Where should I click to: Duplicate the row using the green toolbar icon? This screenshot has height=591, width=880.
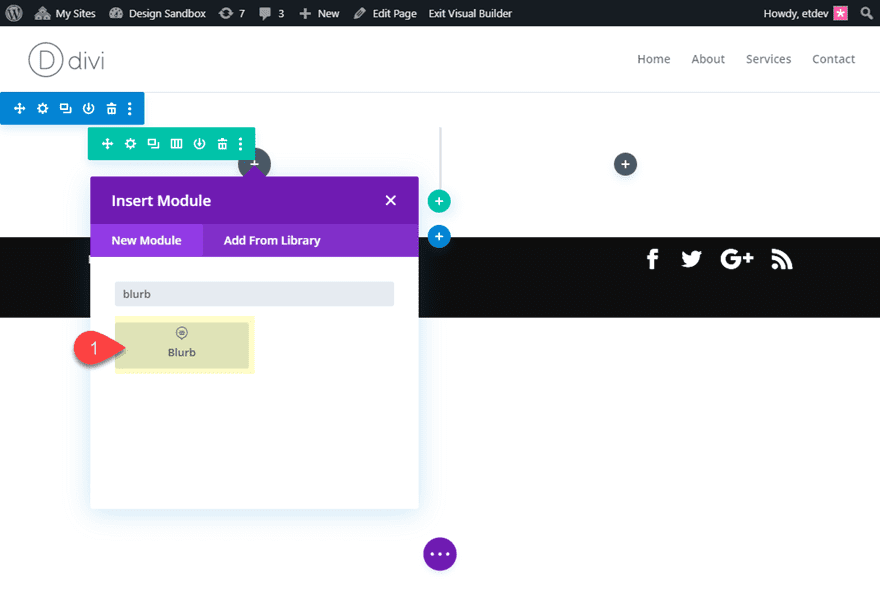click(x=152, y=143)
